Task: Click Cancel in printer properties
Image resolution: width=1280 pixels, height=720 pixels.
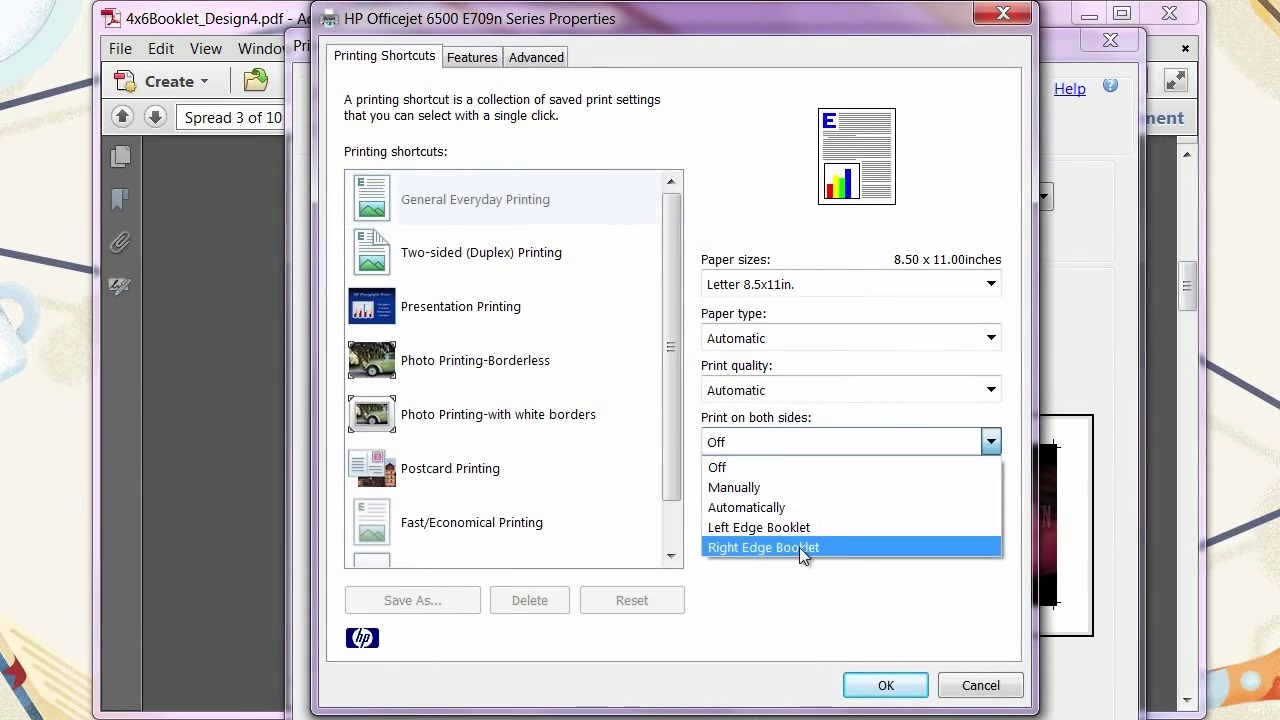Action: (981, 685)
